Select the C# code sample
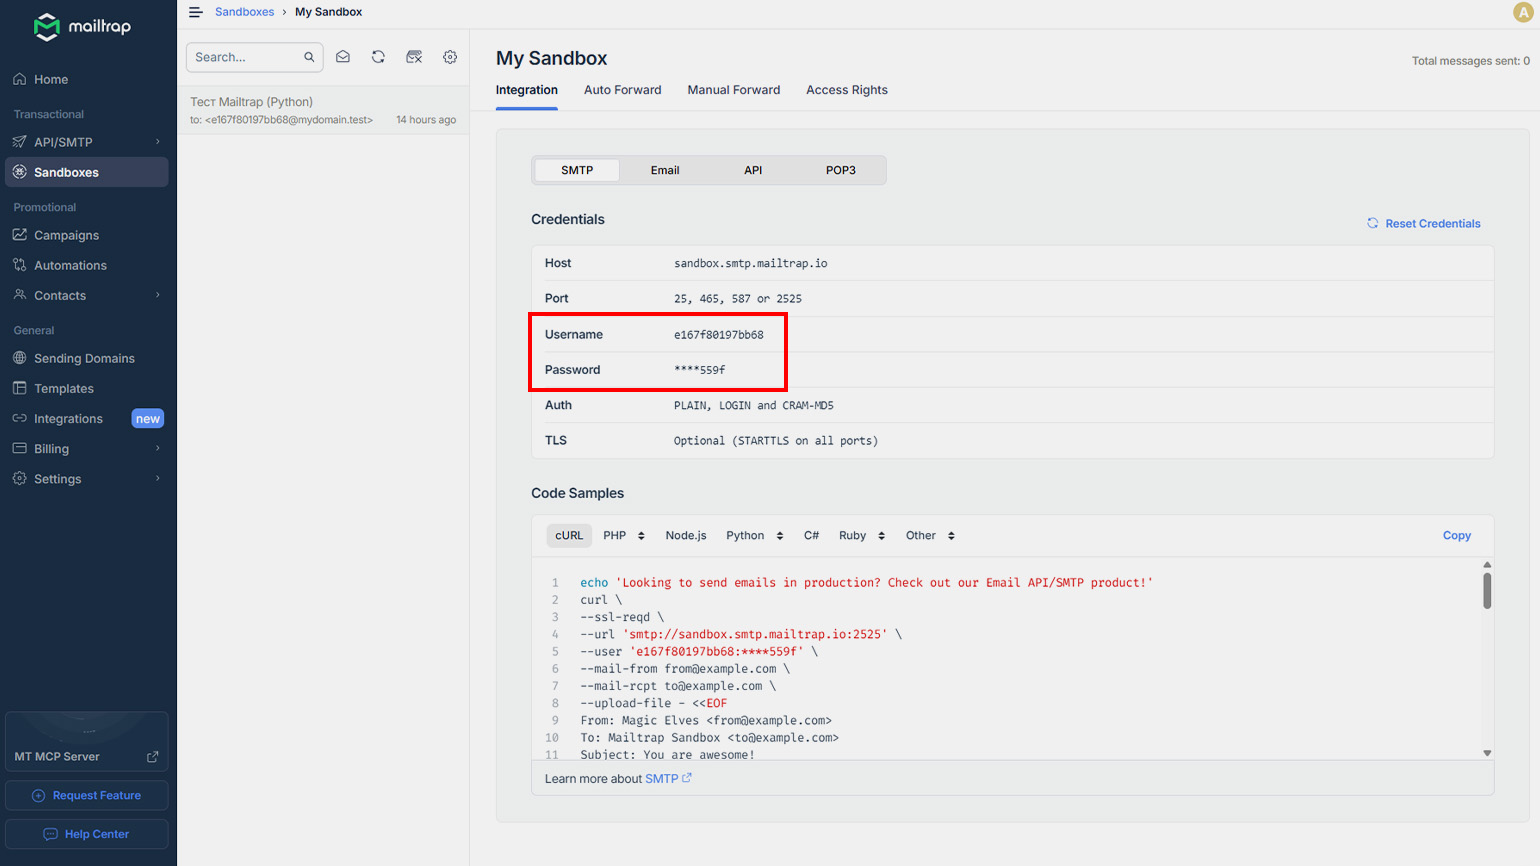Viewport: 1540px width, 866px height. (812, 536)
